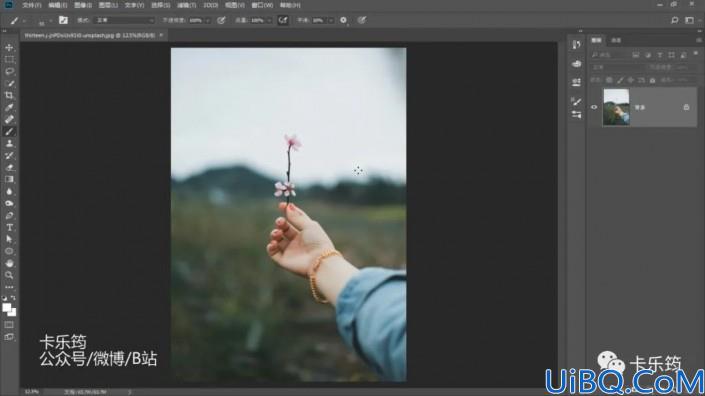Hide the background layer with eye icon
This screenshot has width=705, height=396.
[x=594, y=107]
